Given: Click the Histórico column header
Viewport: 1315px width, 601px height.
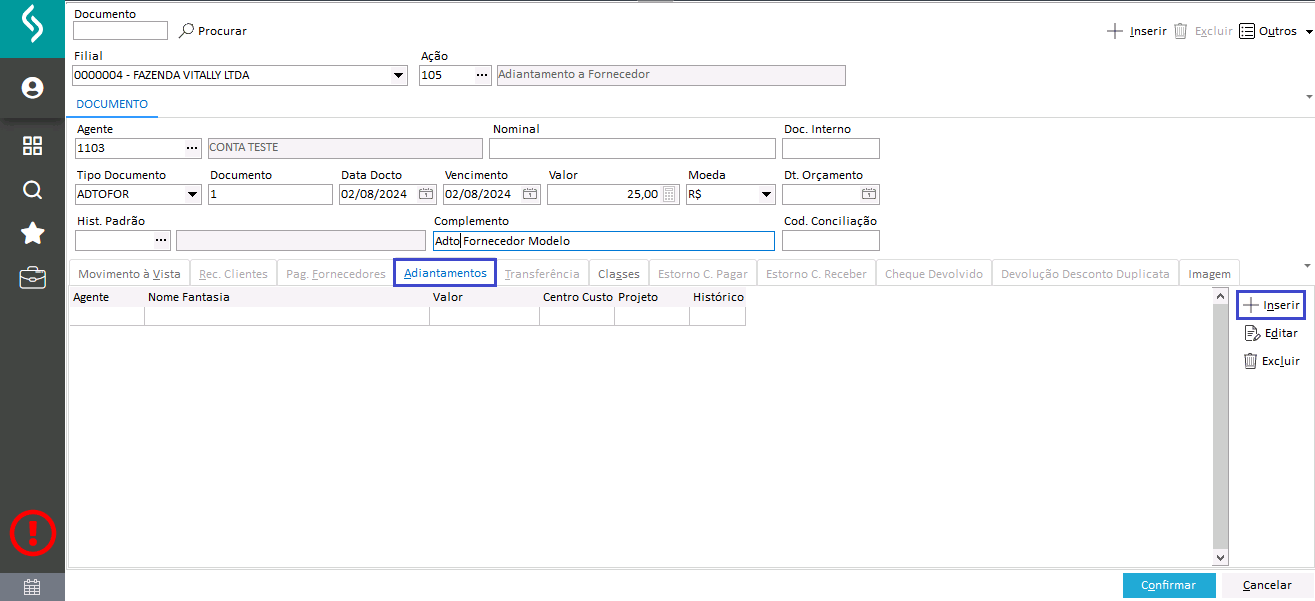Looking at the screenshot, I should pos(718,297).
